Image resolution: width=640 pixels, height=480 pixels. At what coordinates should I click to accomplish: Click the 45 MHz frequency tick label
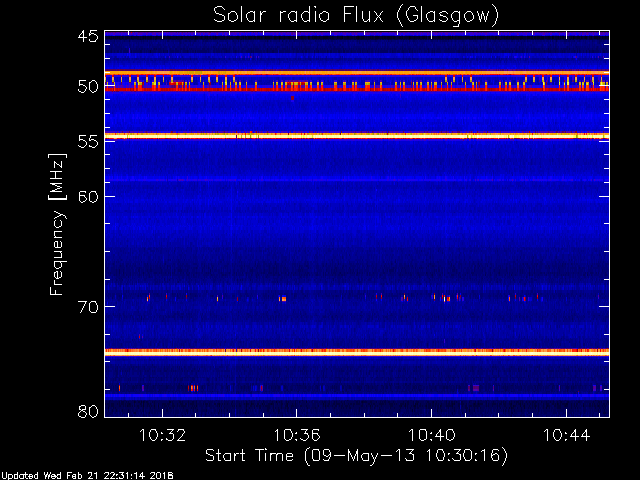[87, 37]
